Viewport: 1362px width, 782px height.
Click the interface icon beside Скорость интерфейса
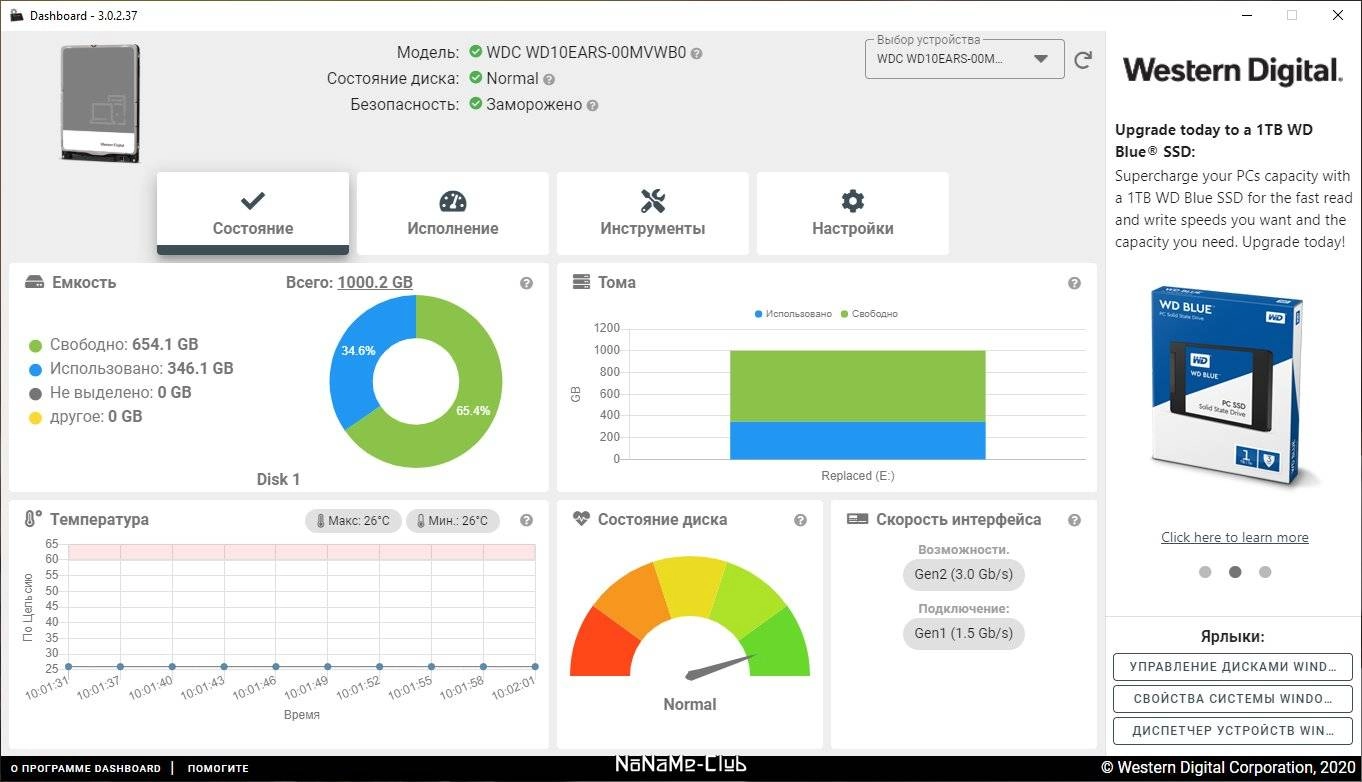tap(857, 519)
